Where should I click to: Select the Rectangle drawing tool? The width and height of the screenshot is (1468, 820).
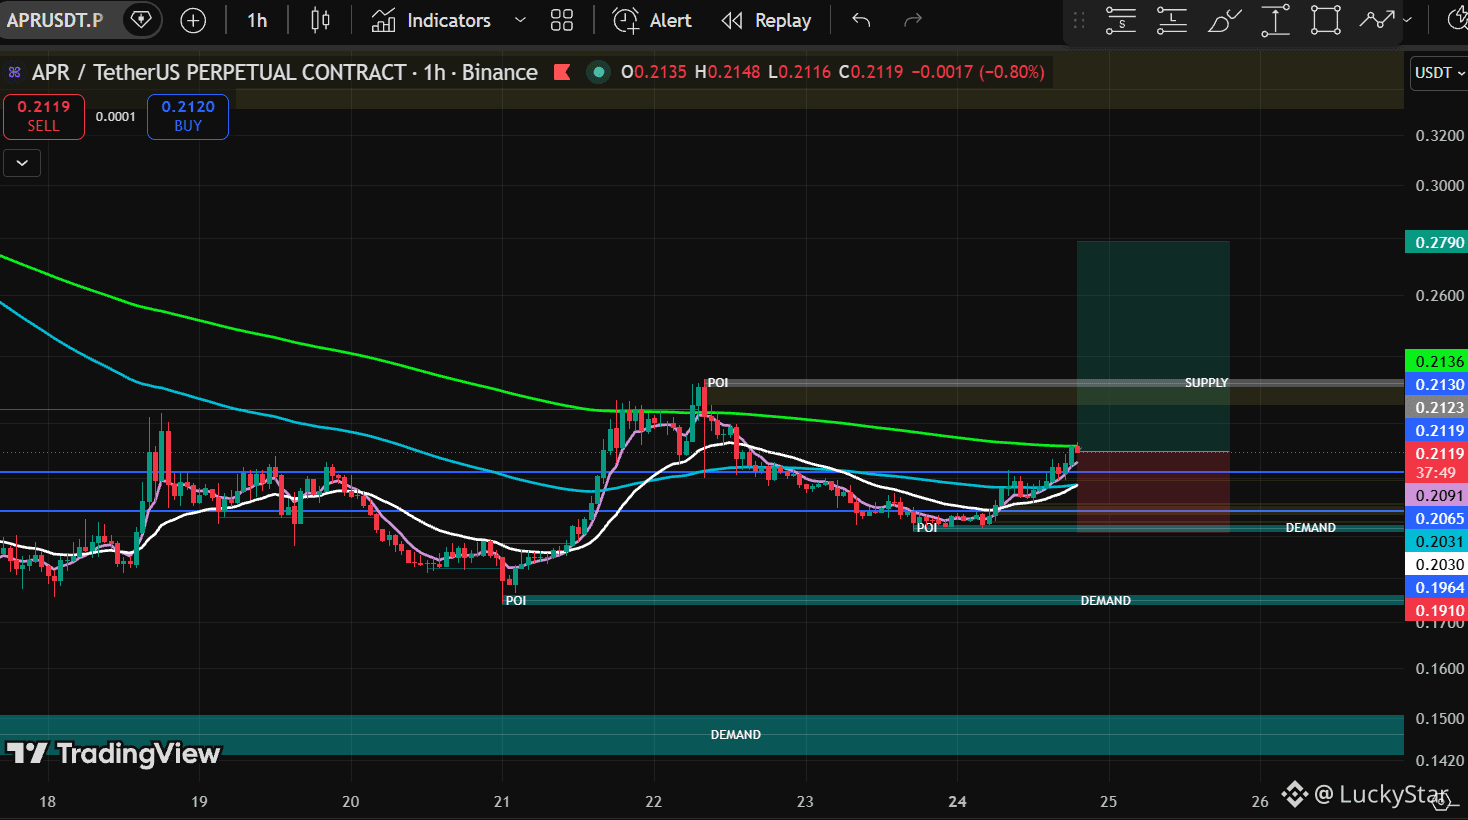click(x=1326, y=20)
